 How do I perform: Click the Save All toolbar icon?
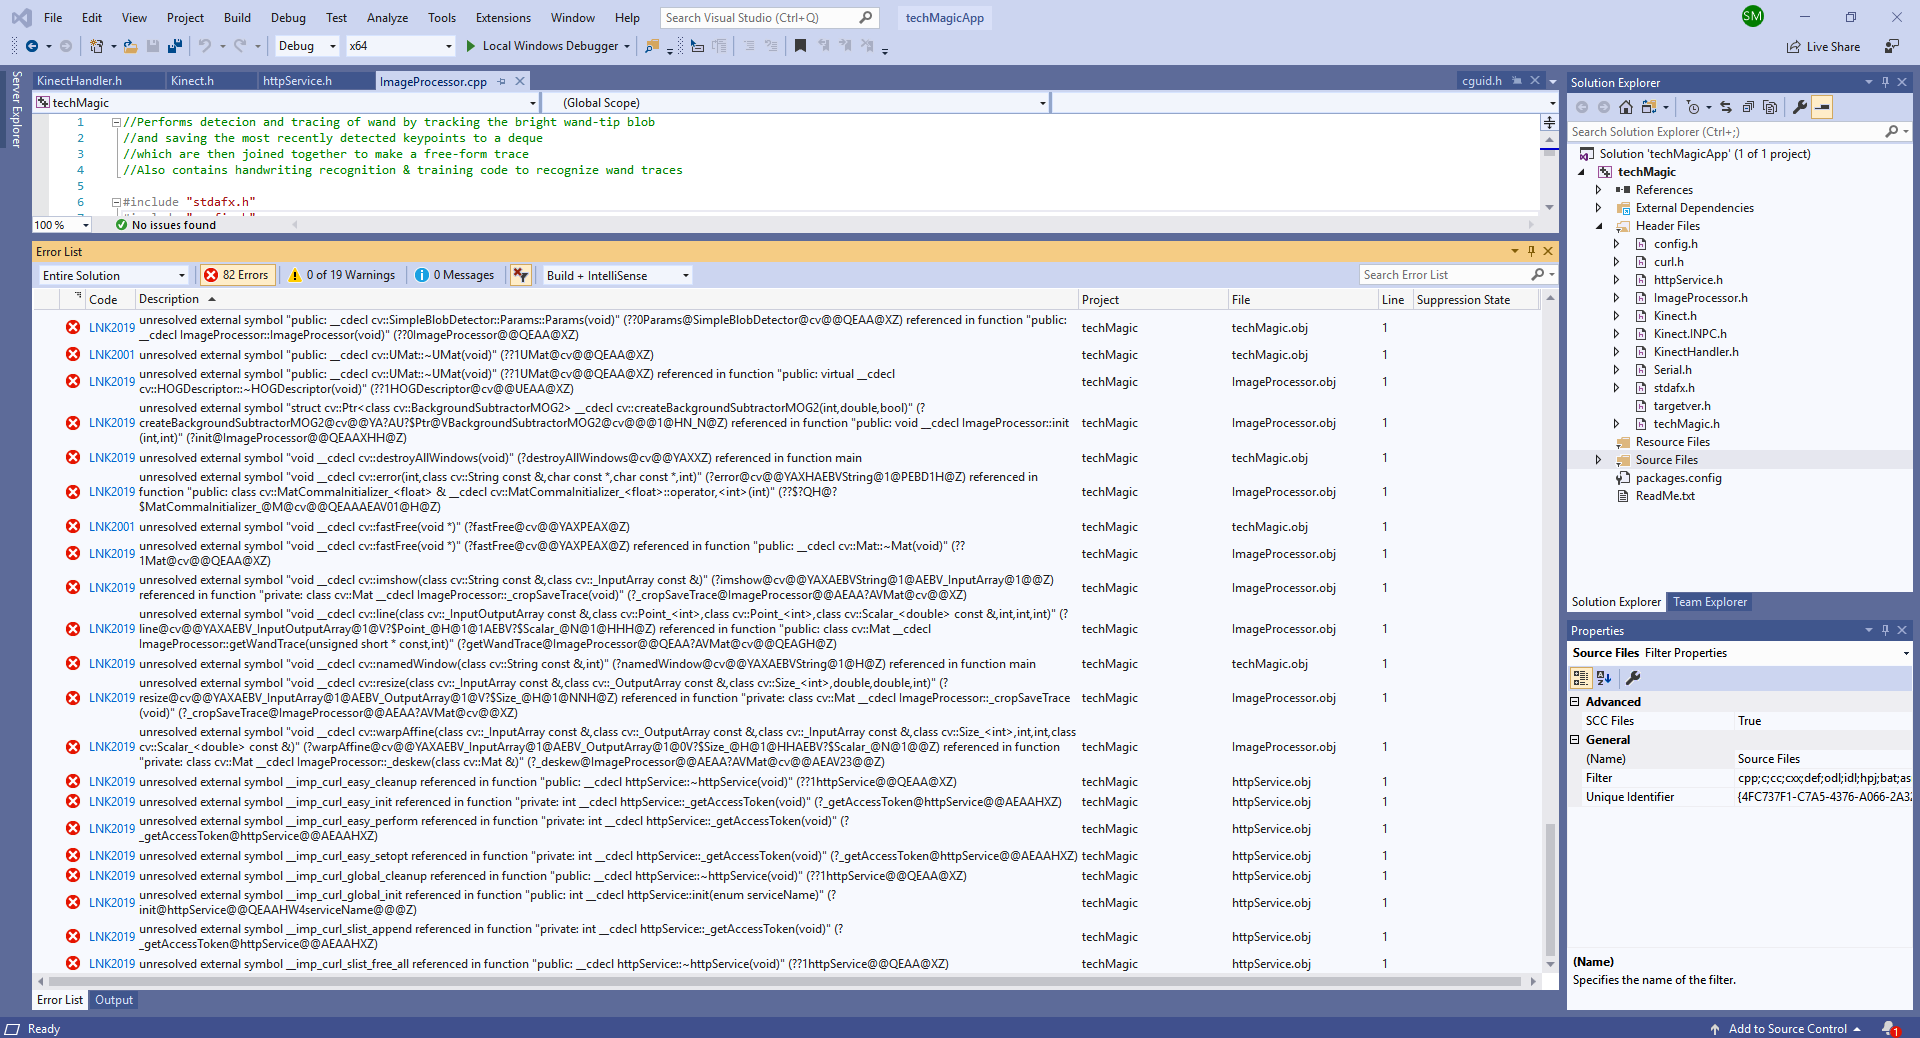coord(175,46)
